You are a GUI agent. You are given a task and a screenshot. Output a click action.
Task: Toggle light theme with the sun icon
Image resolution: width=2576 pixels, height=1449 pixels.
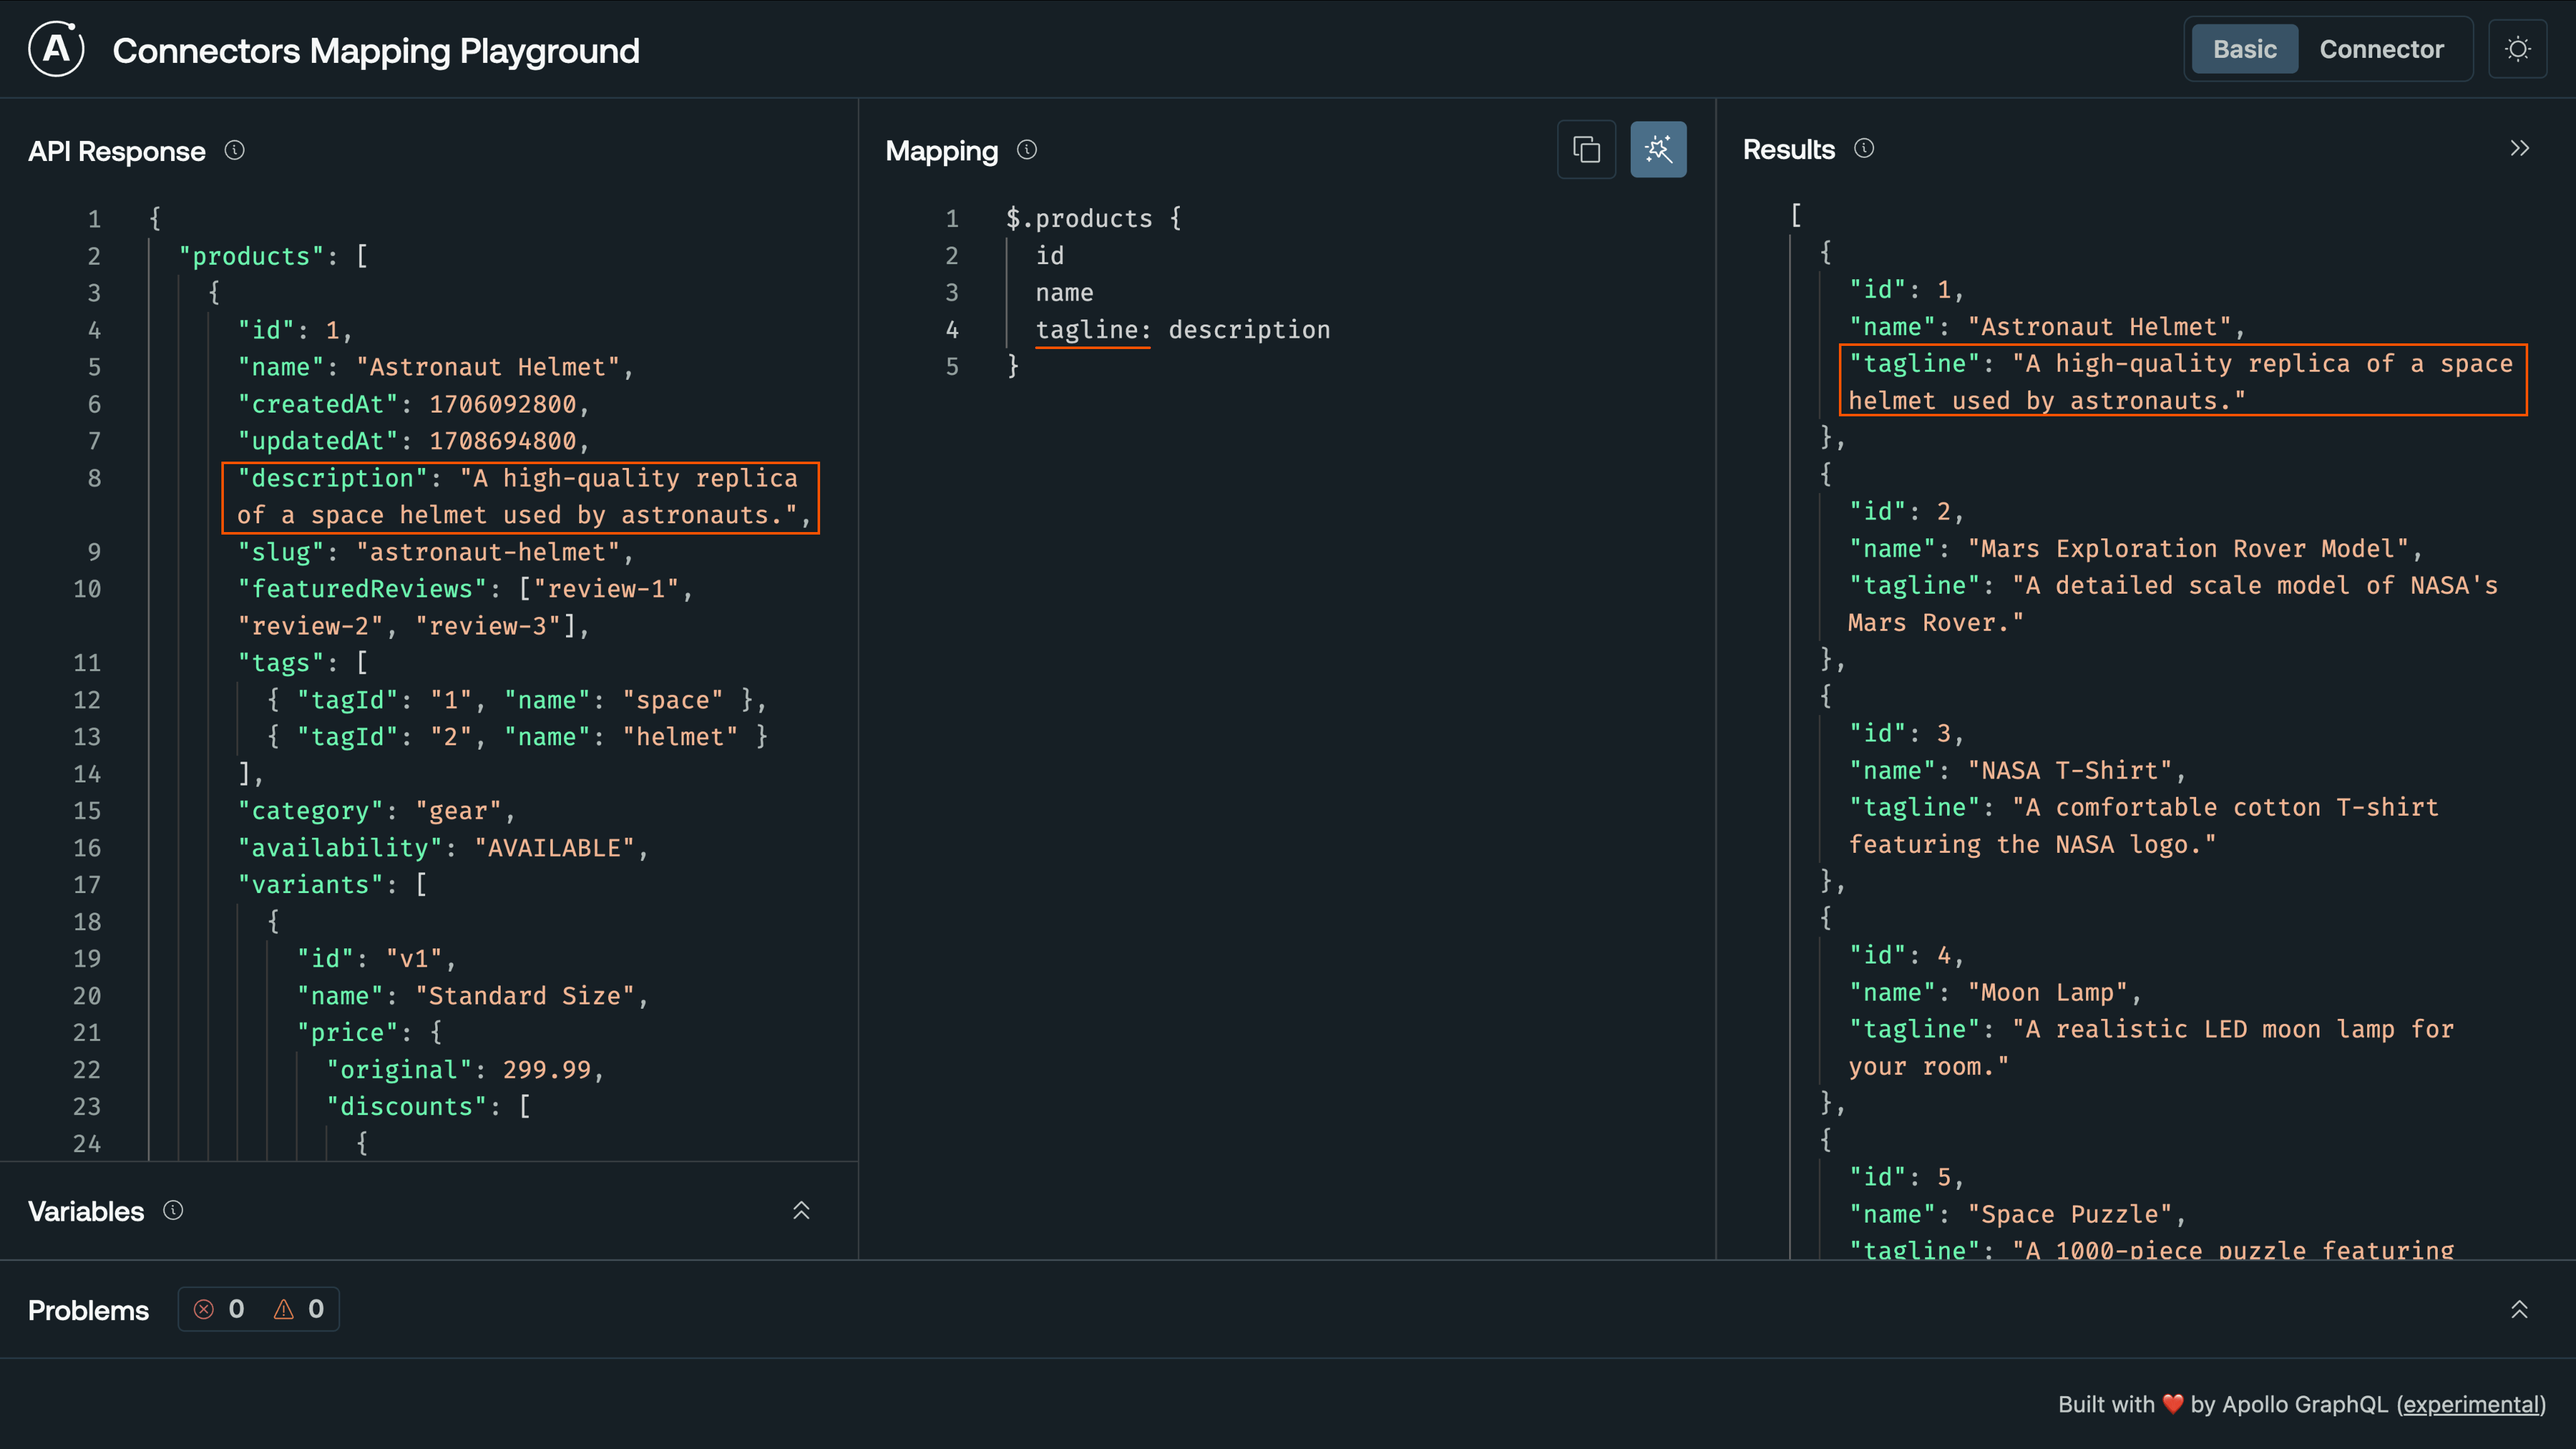(x=2518, y=48)
